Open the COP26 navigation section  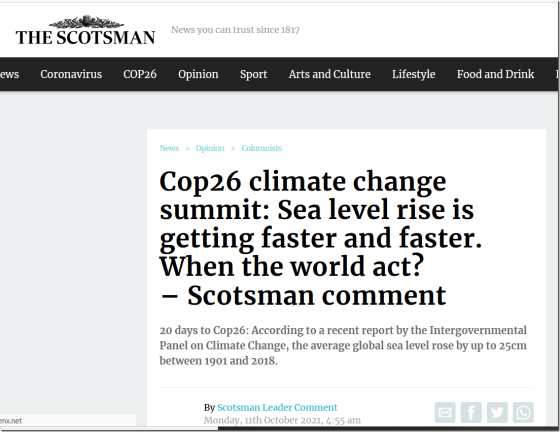coord(140,74)
